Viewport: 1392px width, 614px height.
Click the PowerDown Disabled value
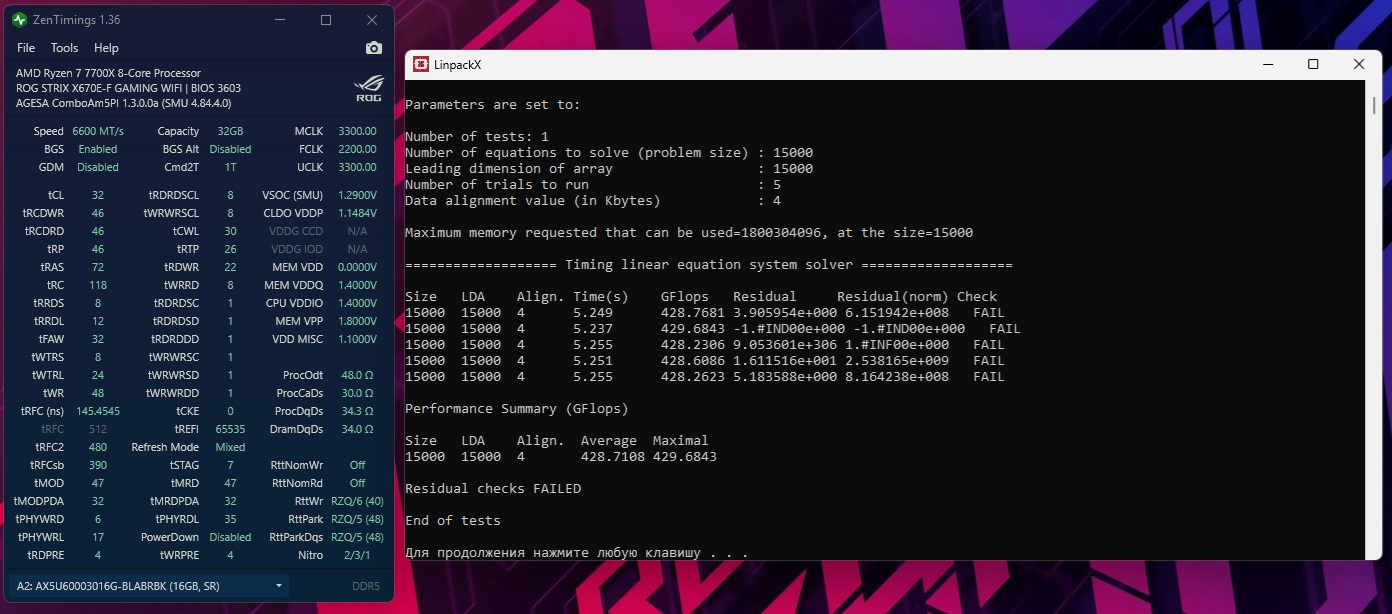tap(230, 537)
